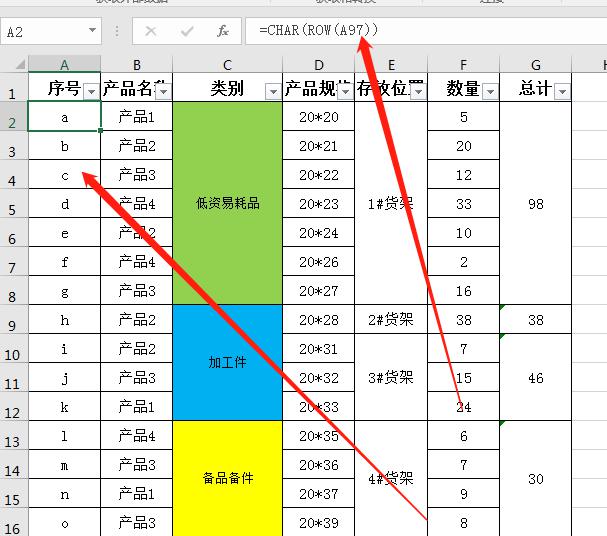
Task: Click the 1#货架 merged cell
Action: coord(391,203)
